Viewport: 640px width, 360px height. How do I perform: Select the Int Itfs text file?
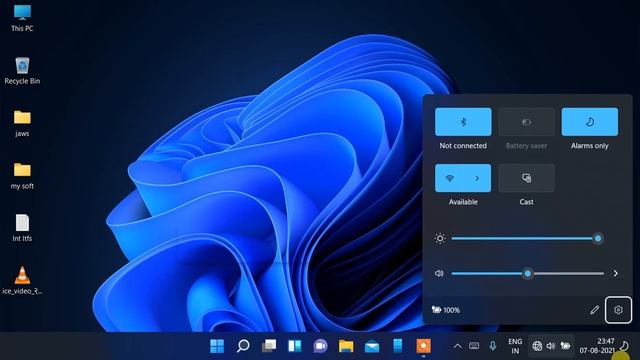pyautogui.click(x=22, y=228)
